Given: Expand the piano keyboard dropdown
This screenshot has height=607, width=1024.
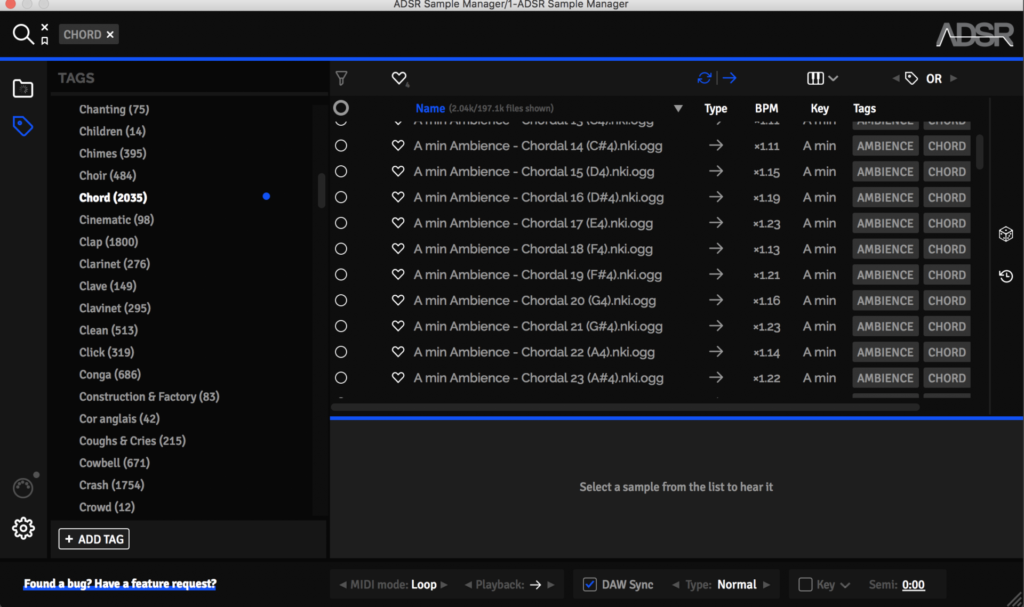Looking at the screenshot, I should pyautogui.click(x=822, y=78).
